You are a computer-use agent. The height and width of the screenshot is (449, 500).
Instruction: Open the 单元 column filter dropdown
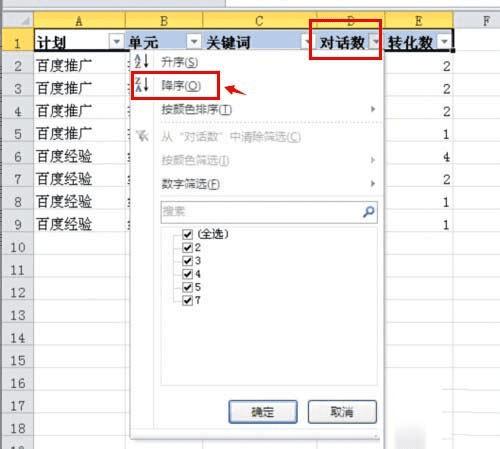[x=194, y=42]
